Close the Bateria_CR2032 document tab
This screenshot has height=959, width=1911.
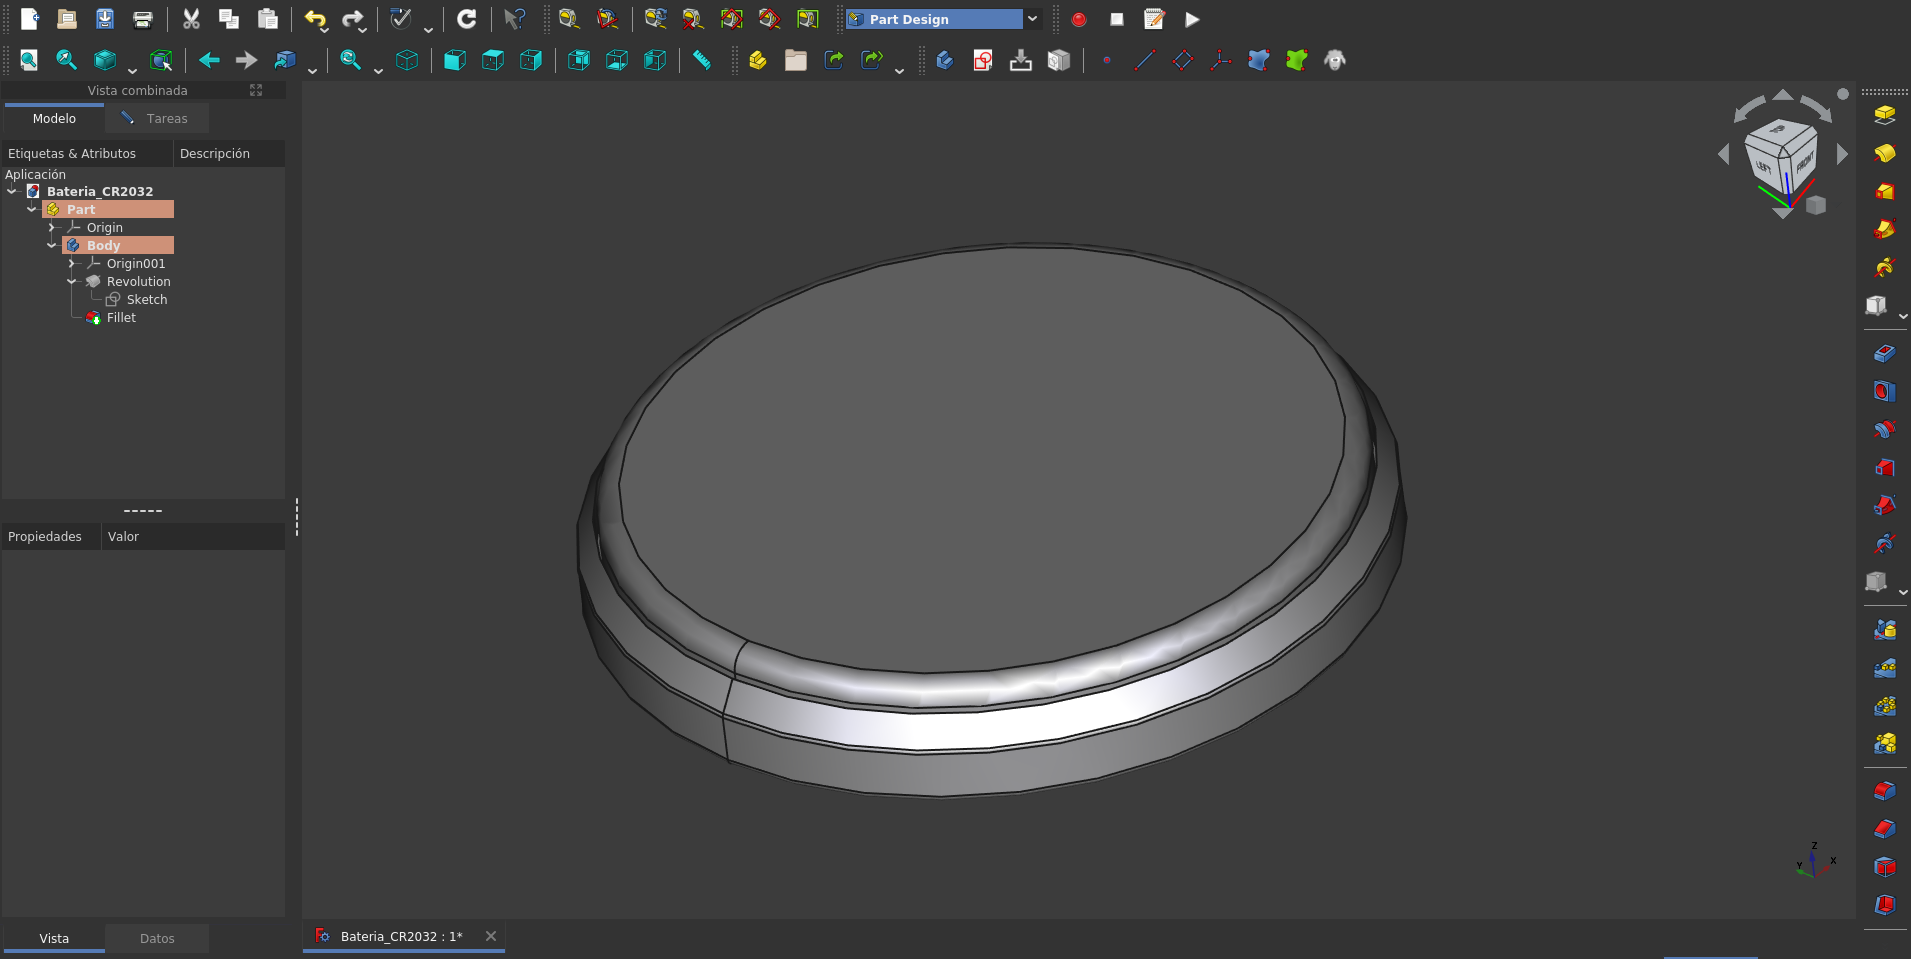[491, 936]
